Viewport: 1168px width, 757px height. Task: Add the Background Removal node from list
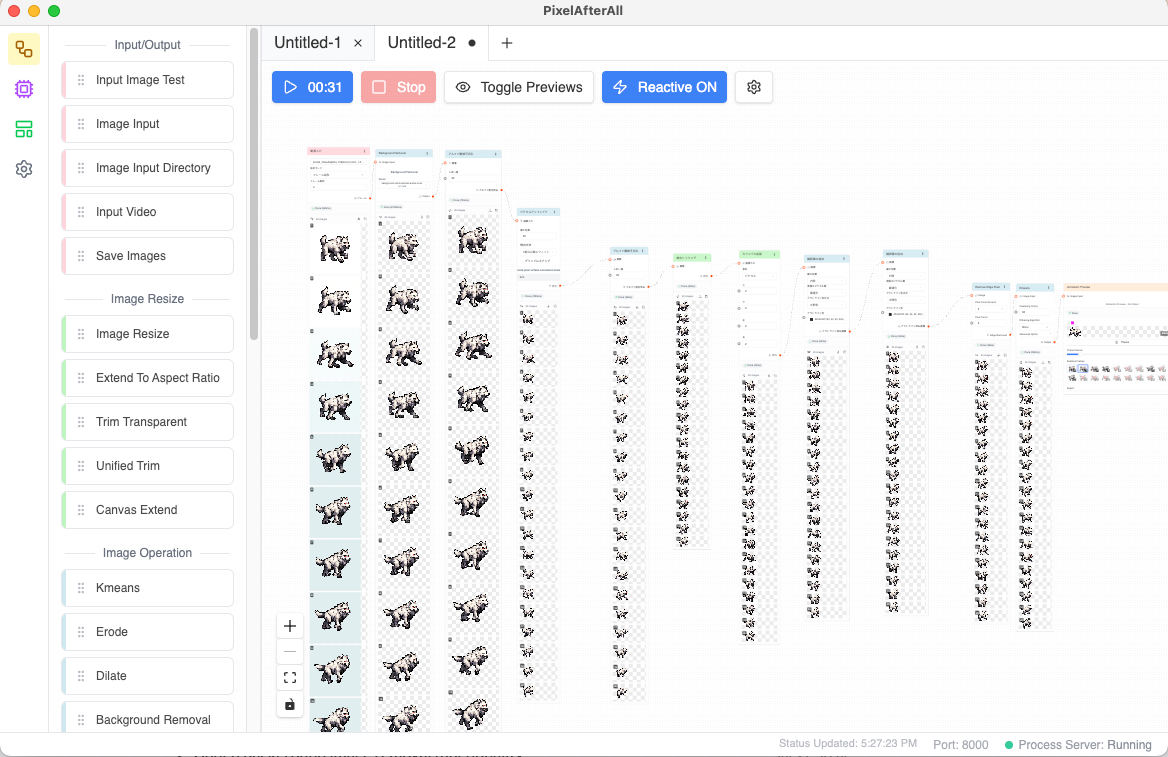pyautogui.click(x=147, y=720)
